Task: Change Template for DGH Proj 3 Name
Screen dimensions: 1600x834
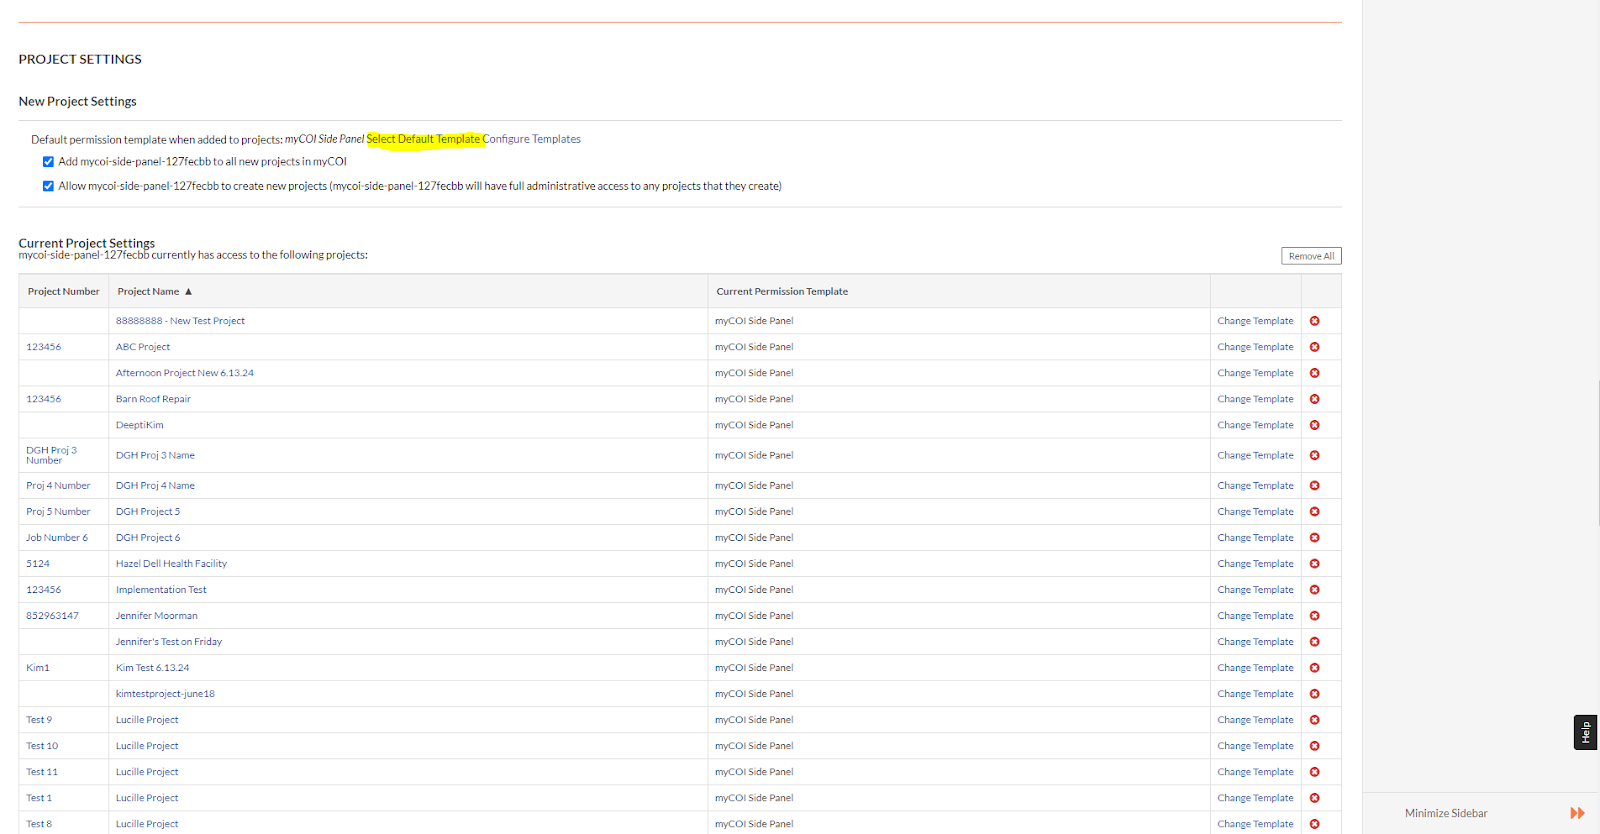Action: point(1255,455)
